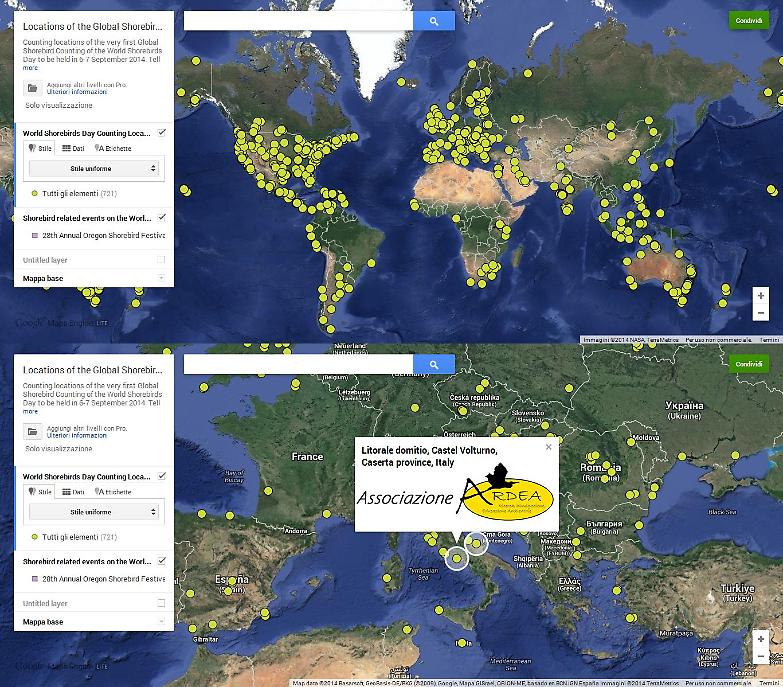Follow the 'Ulteriori informazioni' link in bottom panel
This screenshot has height=687, width=783.
tap(70, 436)
